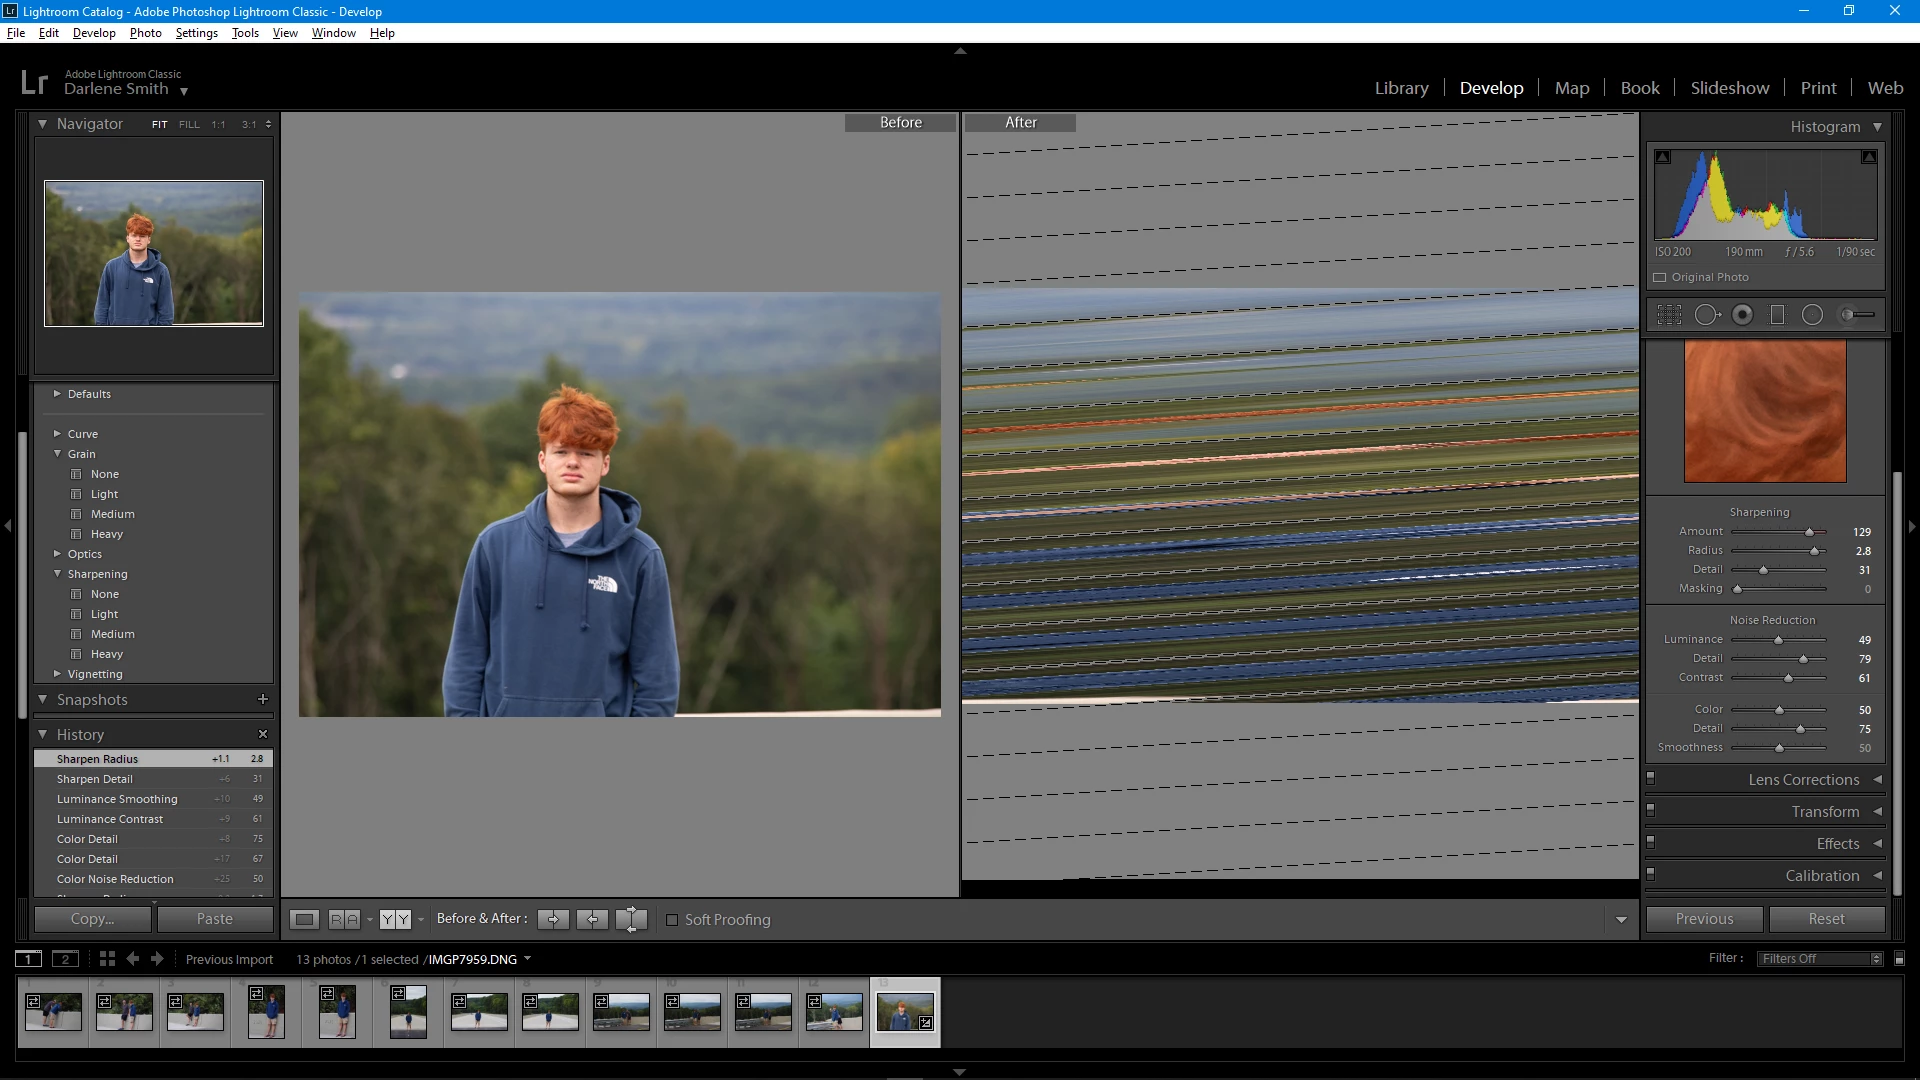1920x1080 pixels.
Task: Open the Settings menu
Action: click(x=196, y=33)
